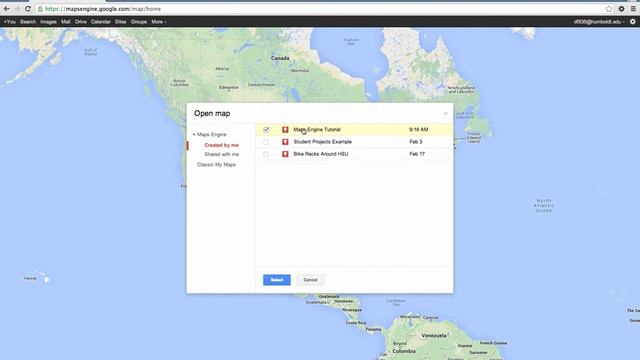640x360 pixels.
Task: Open Mail in Google bar
Action: [x=66, y=22]
